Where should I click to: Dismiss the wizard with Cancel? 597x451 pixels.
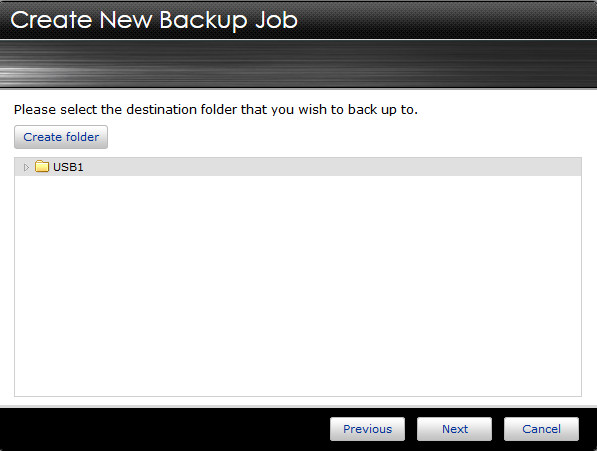541,429
